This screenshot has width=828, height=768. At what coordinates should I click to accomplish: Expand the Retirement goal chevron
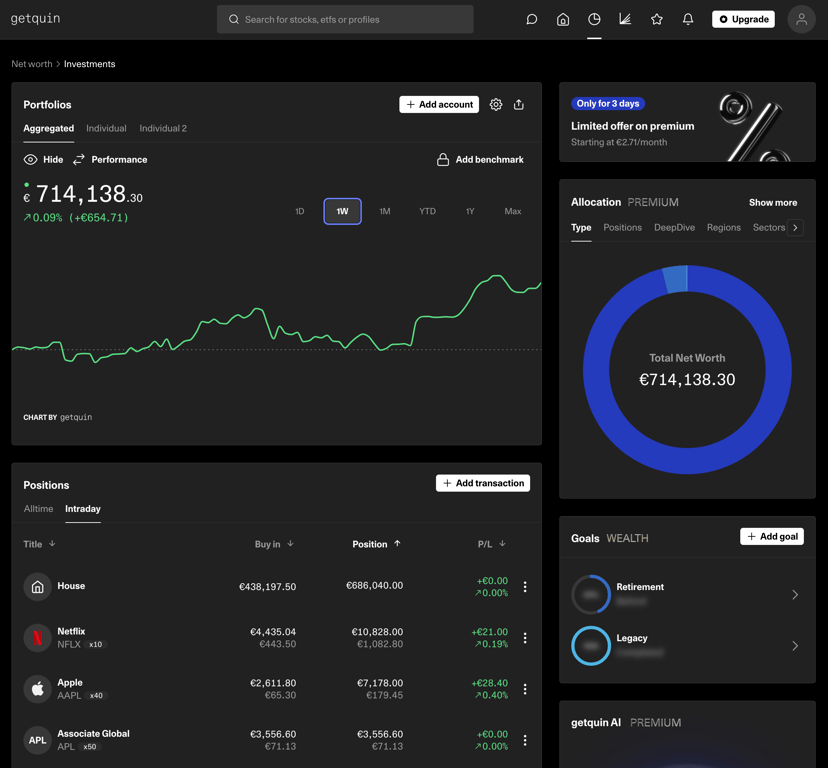pos(795,595)
